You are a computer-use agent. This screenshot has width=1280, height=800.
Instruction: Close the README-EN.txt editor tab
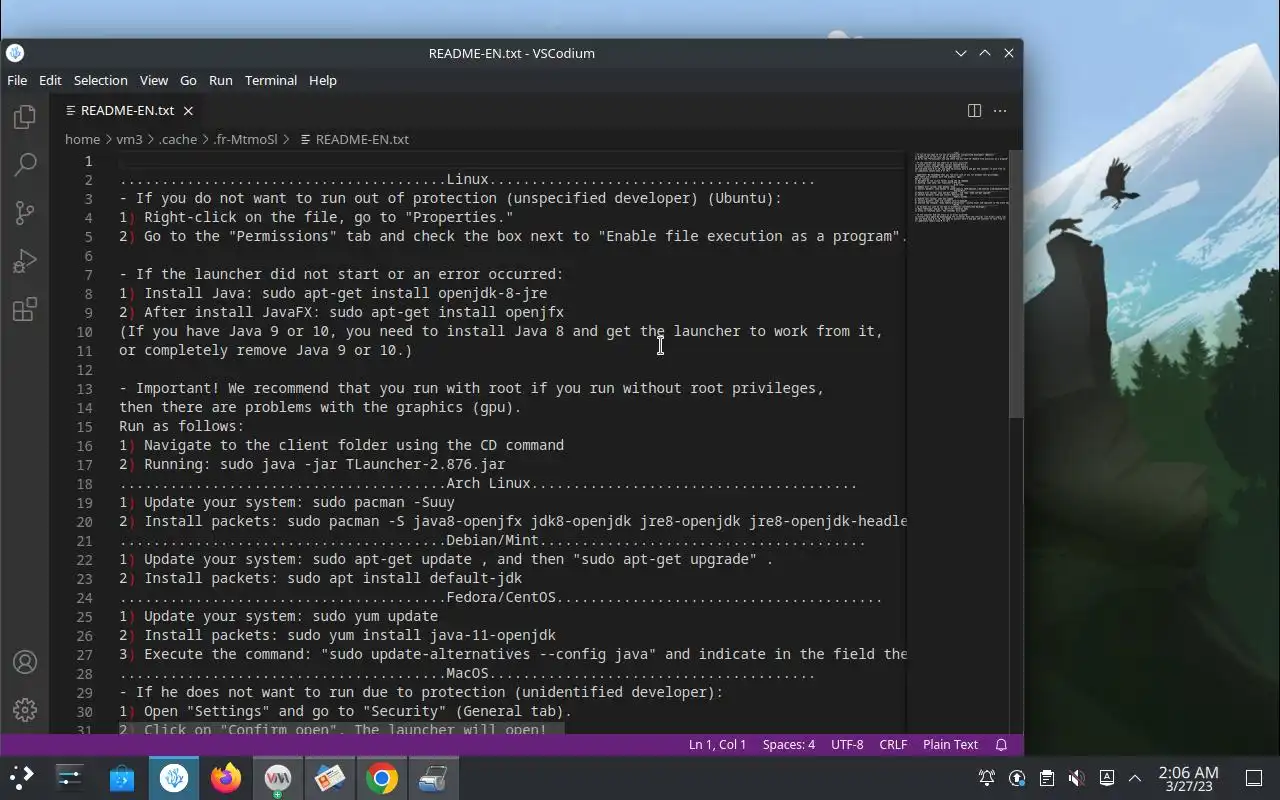pyautogui.click(x=188, y=111)
